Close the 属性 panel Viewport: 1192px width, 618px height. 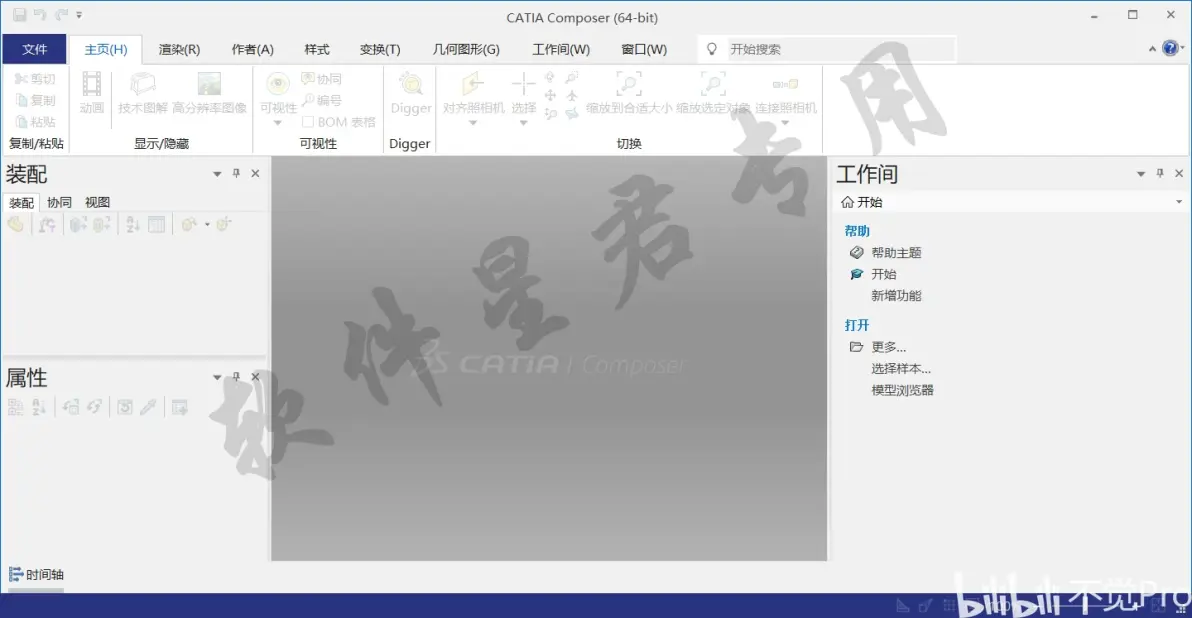pyautogui.click(x=255, y=377)
